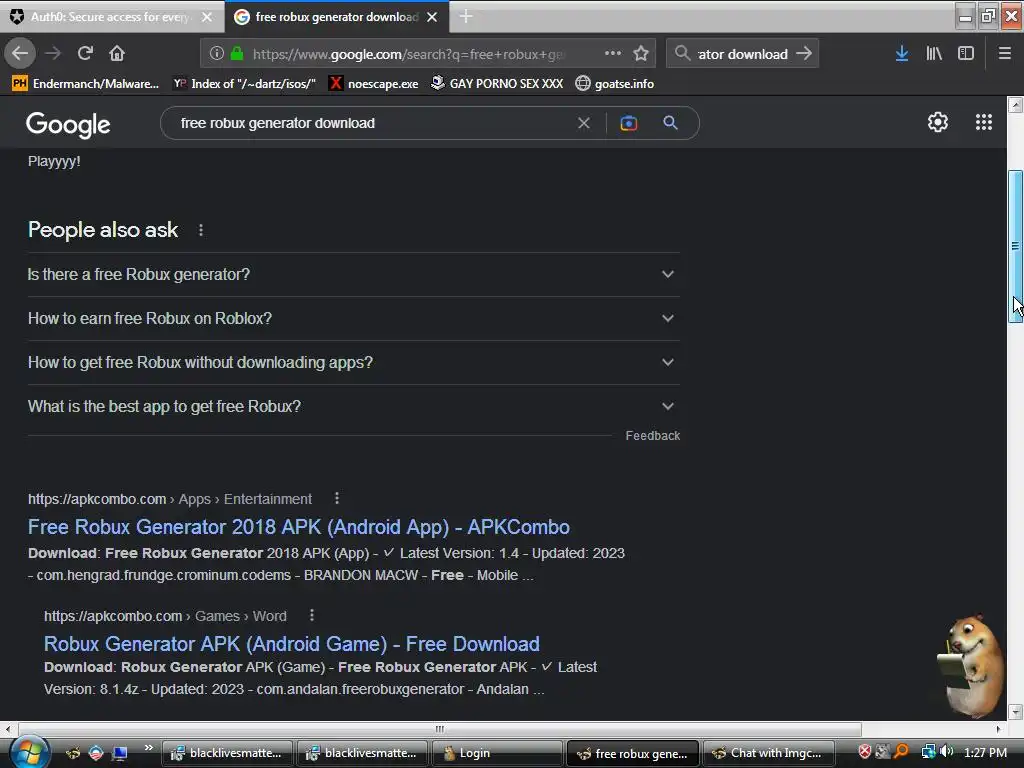This screenshot has height=768, width=1024.
Task: Reload the current page
Action: coord(85,53)
